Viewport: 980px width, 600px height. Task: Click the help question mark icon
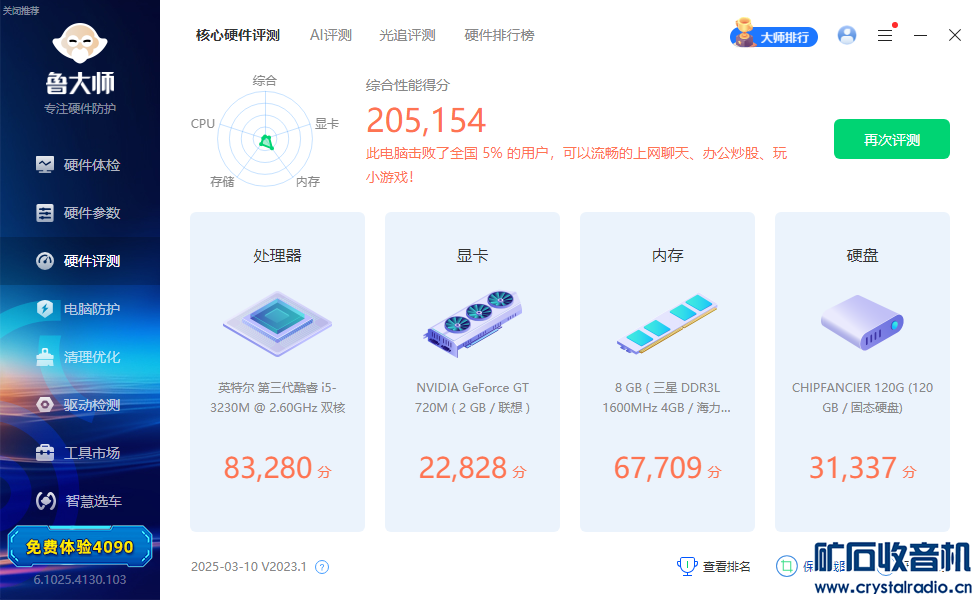(322, 567)
